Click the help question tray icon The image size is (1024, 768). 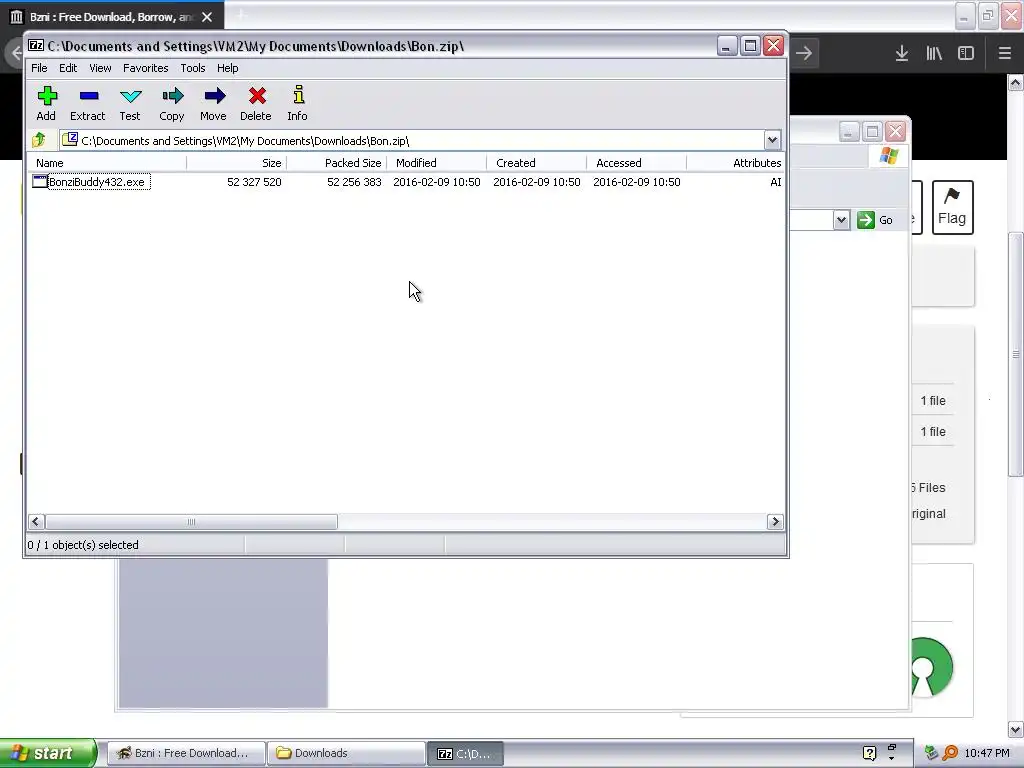tap(869, 753)
